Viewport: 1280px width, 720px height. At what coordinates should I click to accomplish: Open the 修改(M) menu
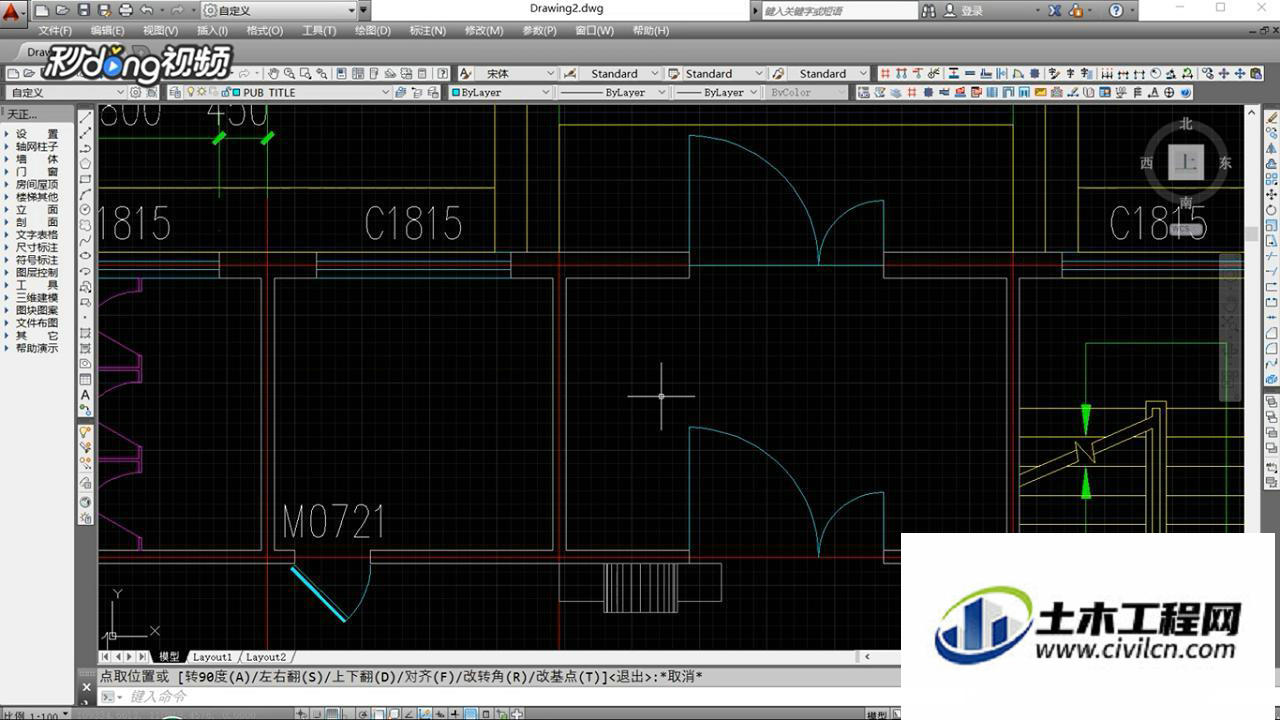tap(484, 31)
